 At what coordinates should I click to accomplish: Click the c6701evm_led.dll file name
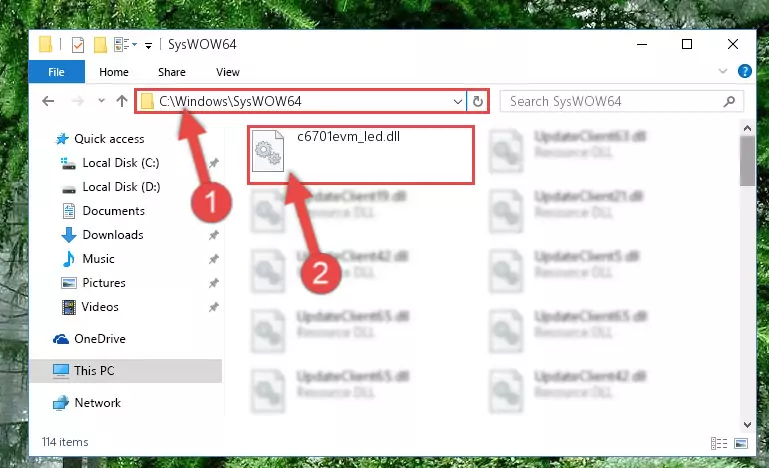pos(348,136)
